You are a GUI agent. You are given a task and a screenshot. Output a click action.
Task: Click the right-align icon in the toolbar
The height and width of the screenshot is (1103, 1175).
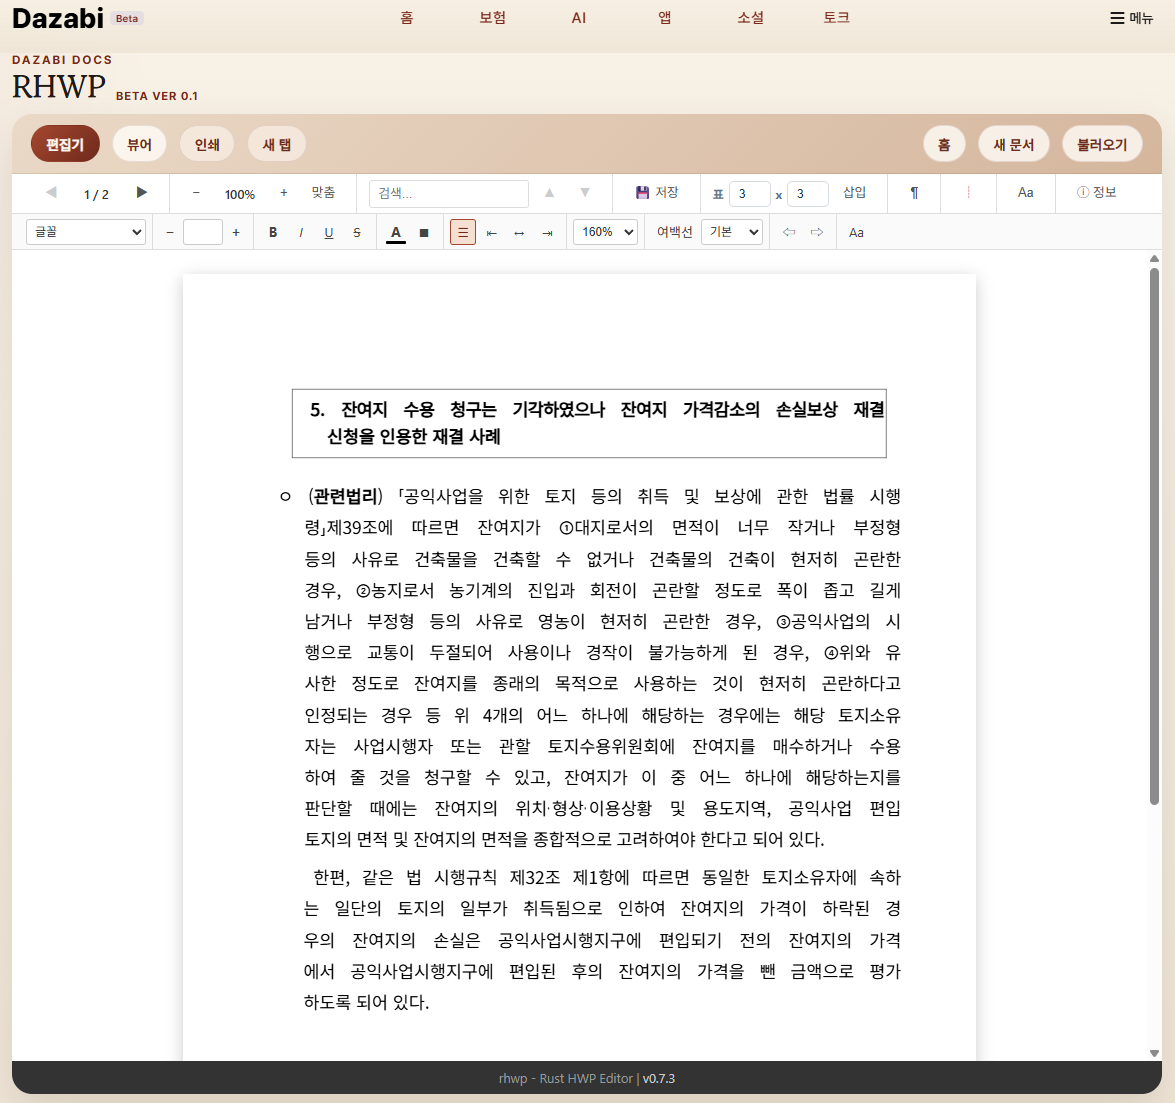[x=547, y=233]
